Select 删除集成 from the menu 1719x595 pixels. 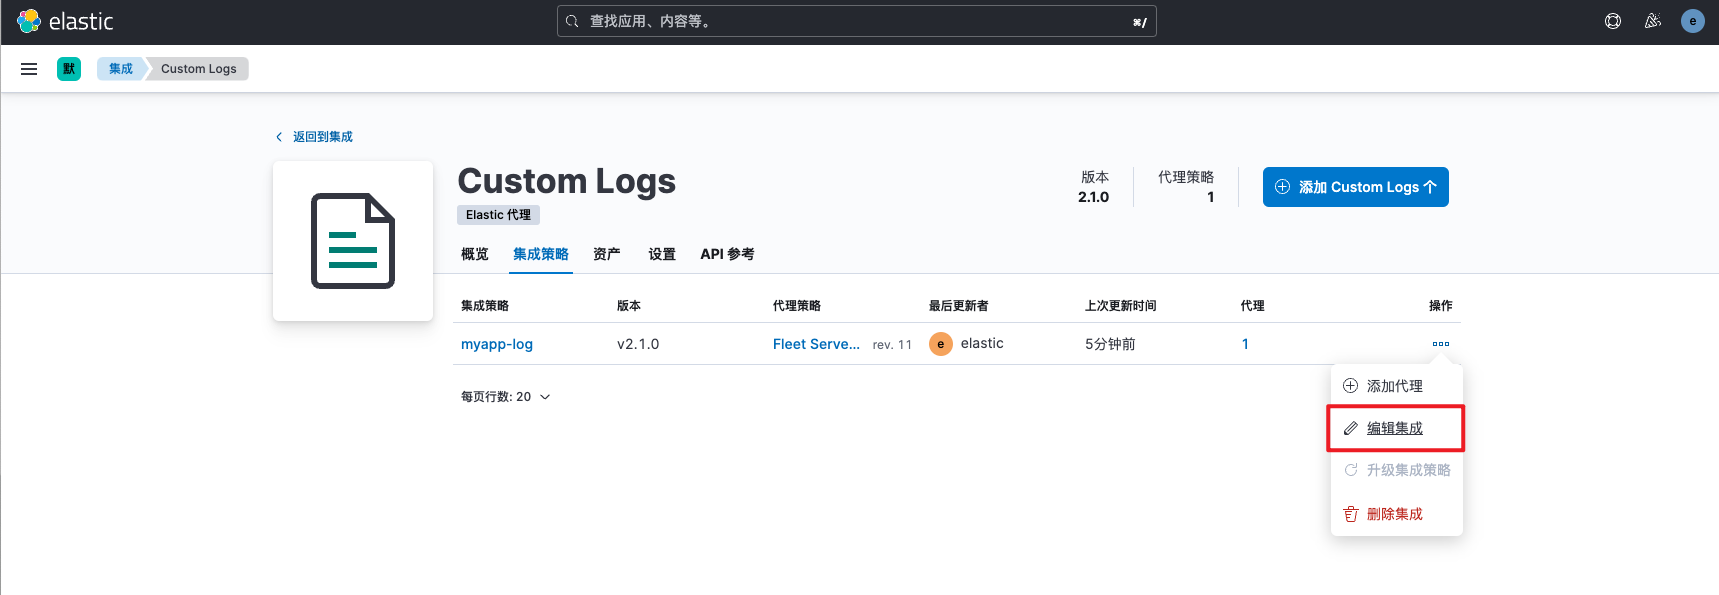pyautogui.click(x=1397, y=514)
